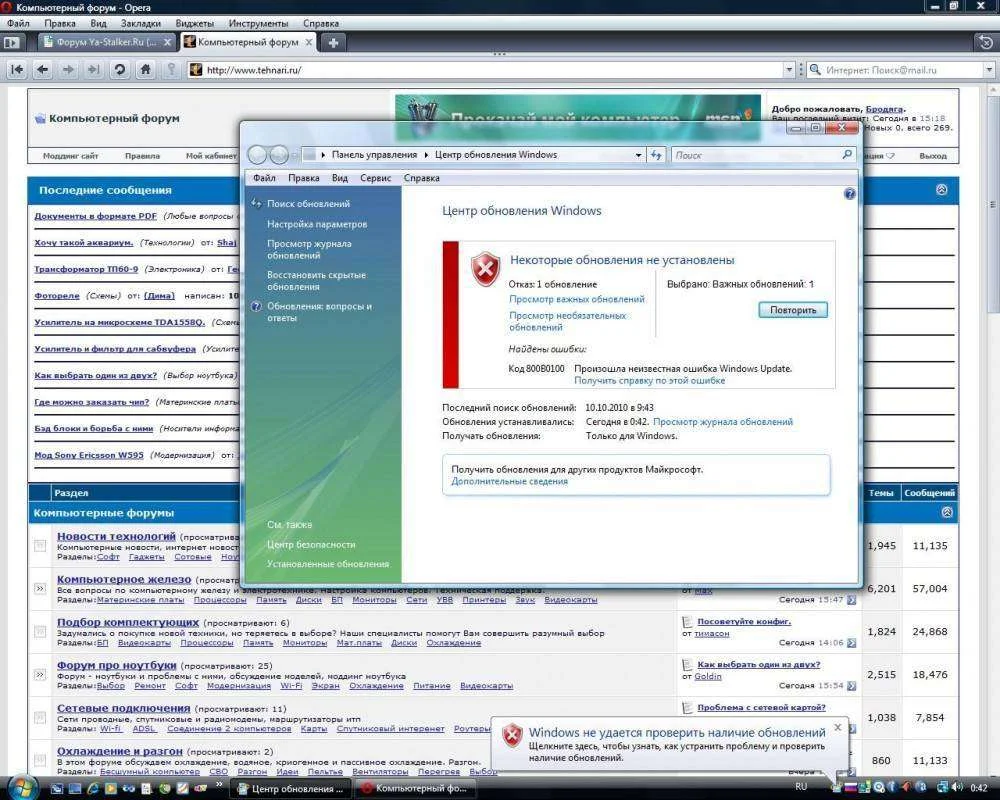Click the red shield error icon in update panel
This screenshot has width=1000, height=800.
pos(485,269)
